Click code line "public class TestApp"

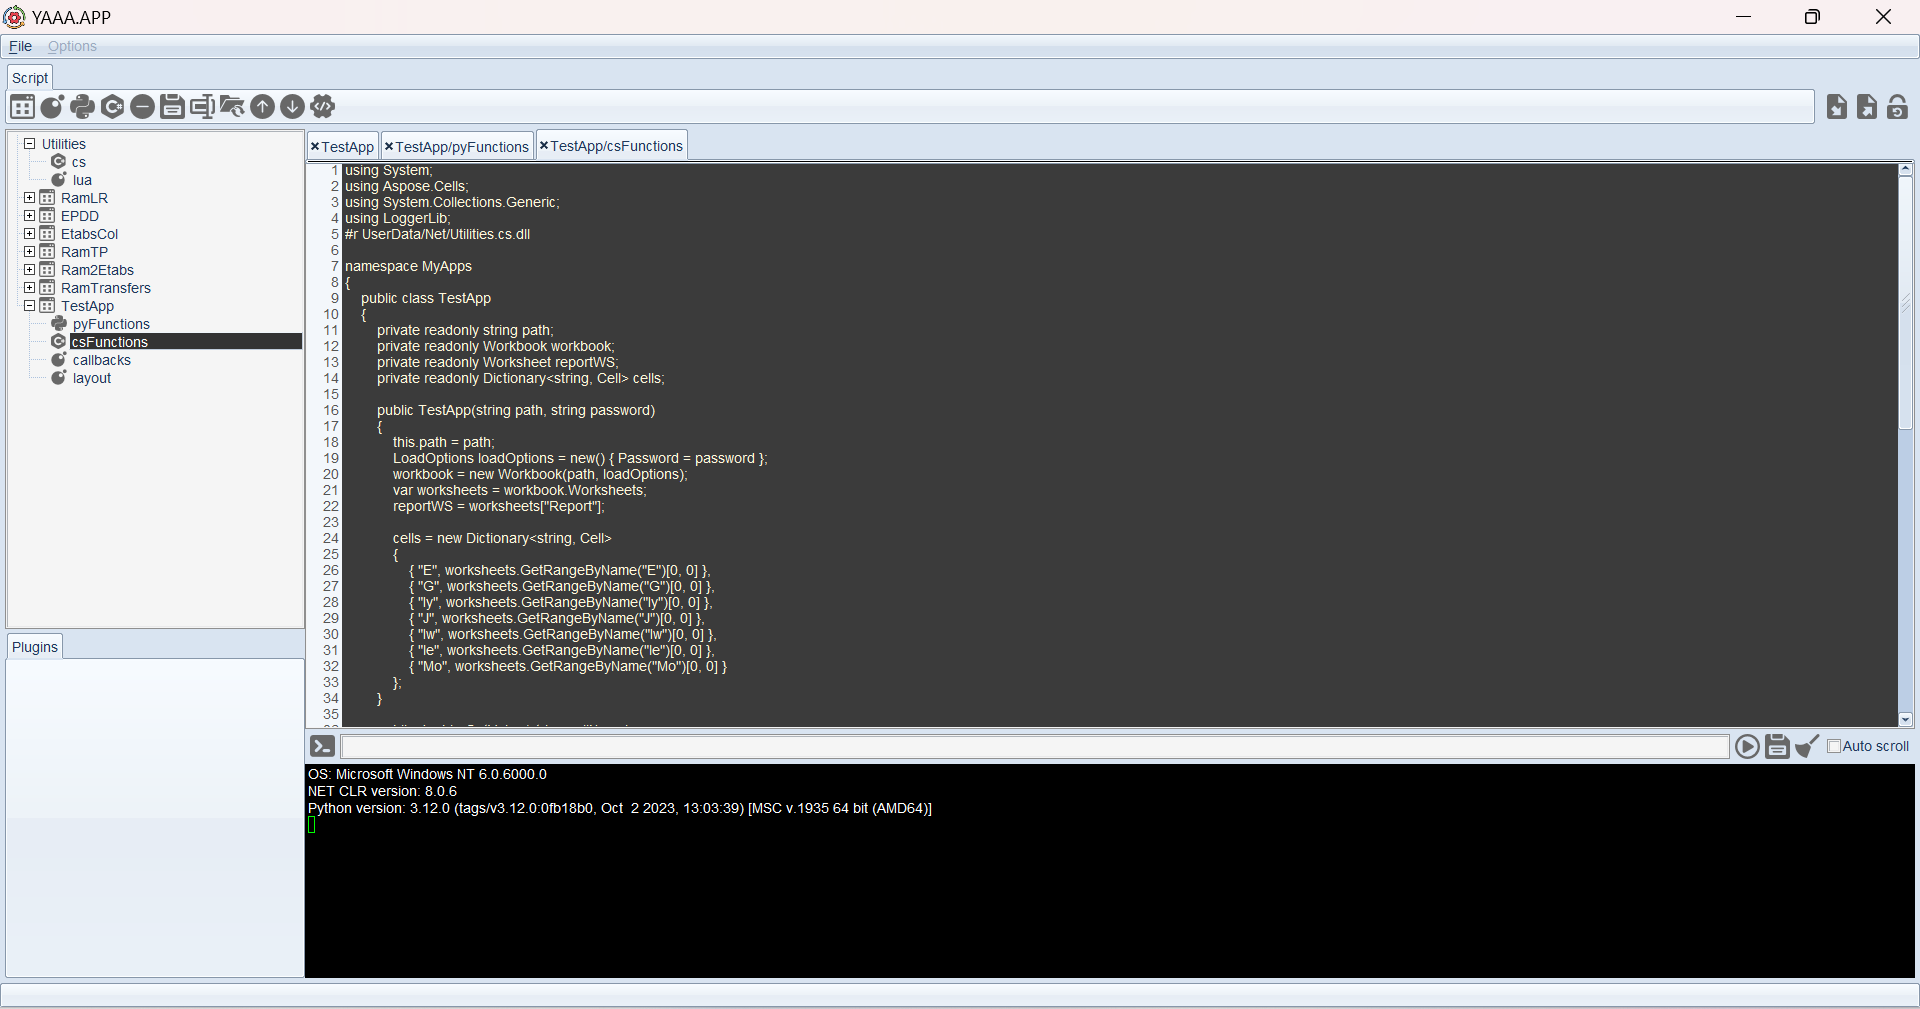point(426,298)
